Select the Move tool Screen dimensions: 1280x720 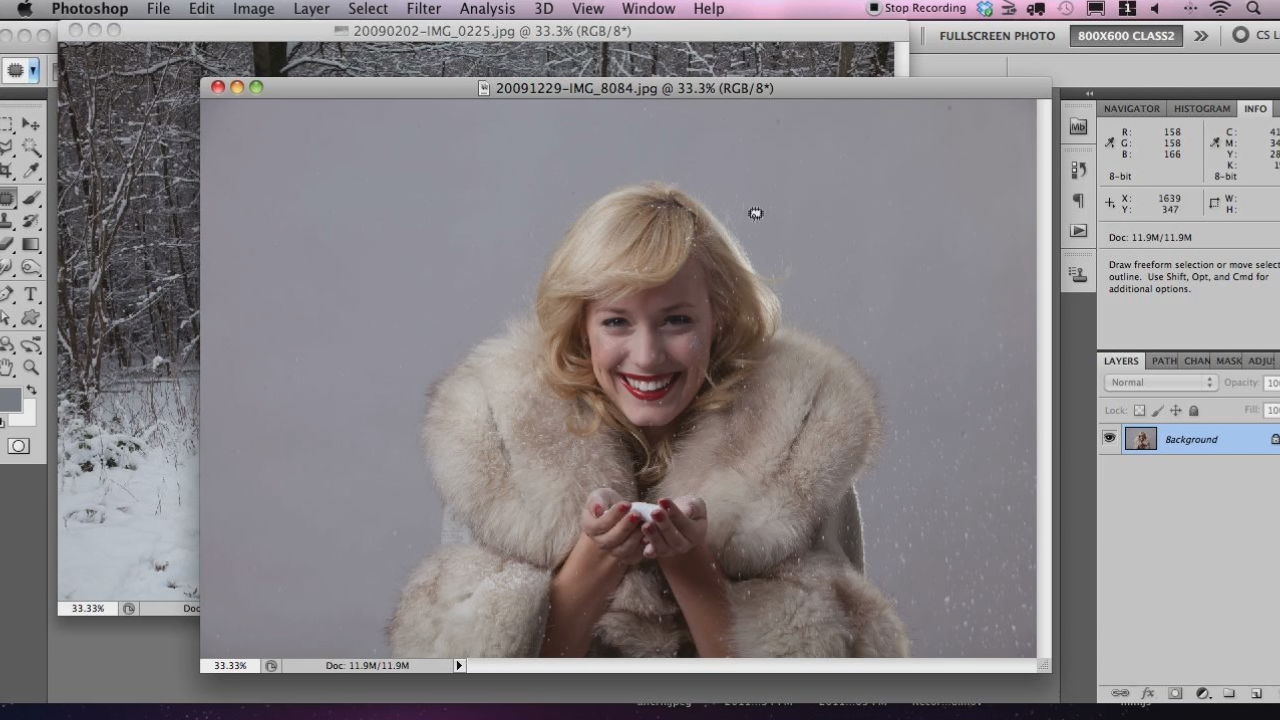click(x=32, y=125)
